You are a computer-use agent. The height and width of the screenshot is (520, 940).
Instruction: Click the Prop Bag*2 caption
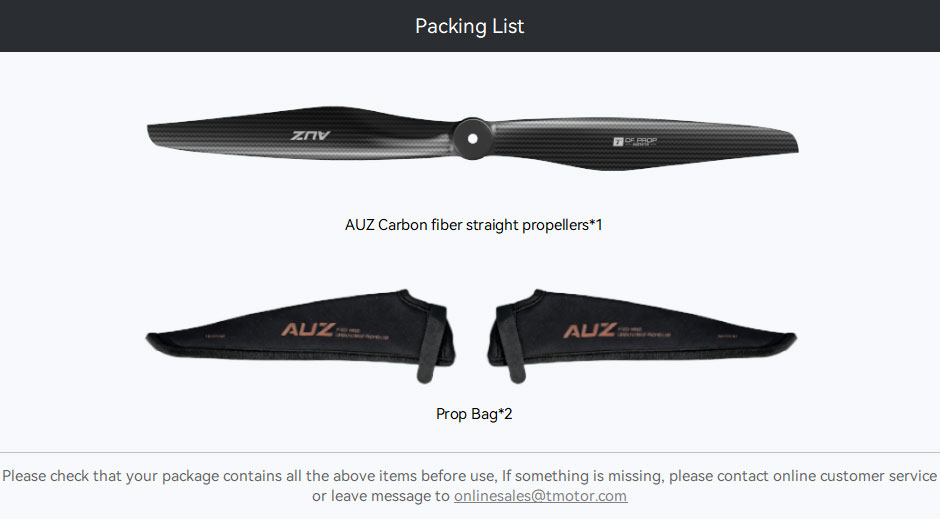[x=474, y=414]
